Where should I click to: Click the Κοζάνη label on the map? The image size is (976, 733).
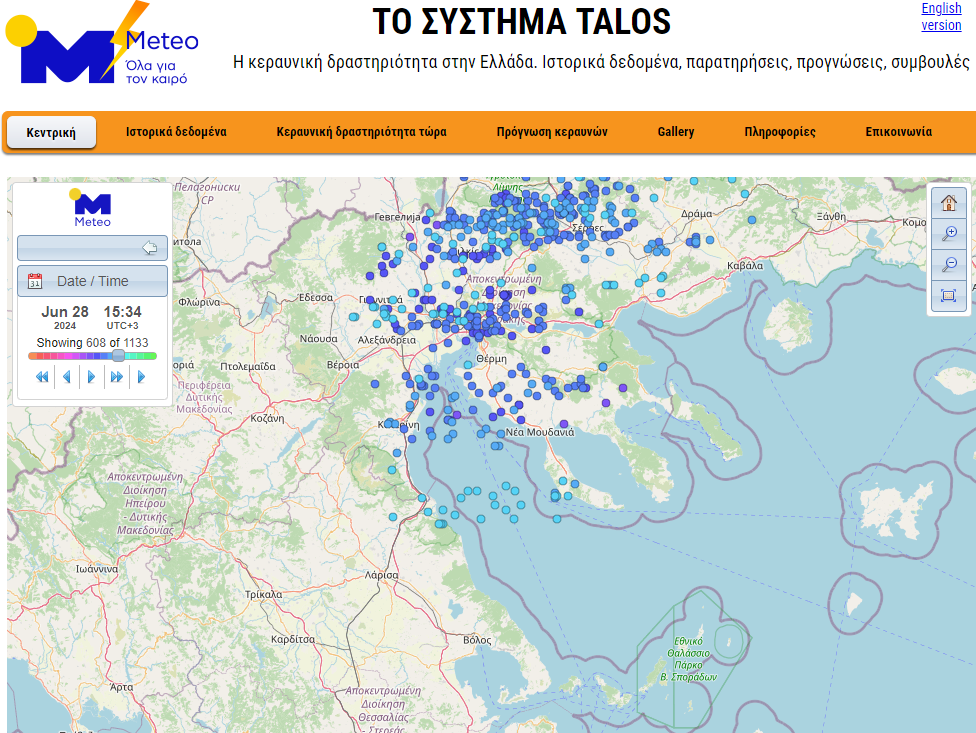267,419
